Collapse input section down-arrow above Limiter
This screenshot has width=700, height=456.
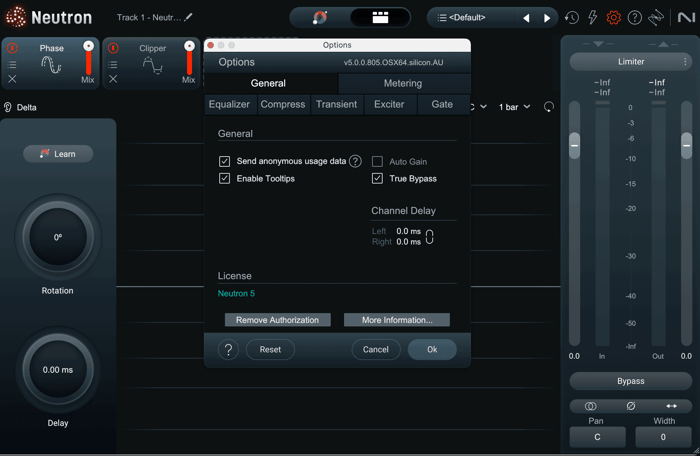point(598,44)
